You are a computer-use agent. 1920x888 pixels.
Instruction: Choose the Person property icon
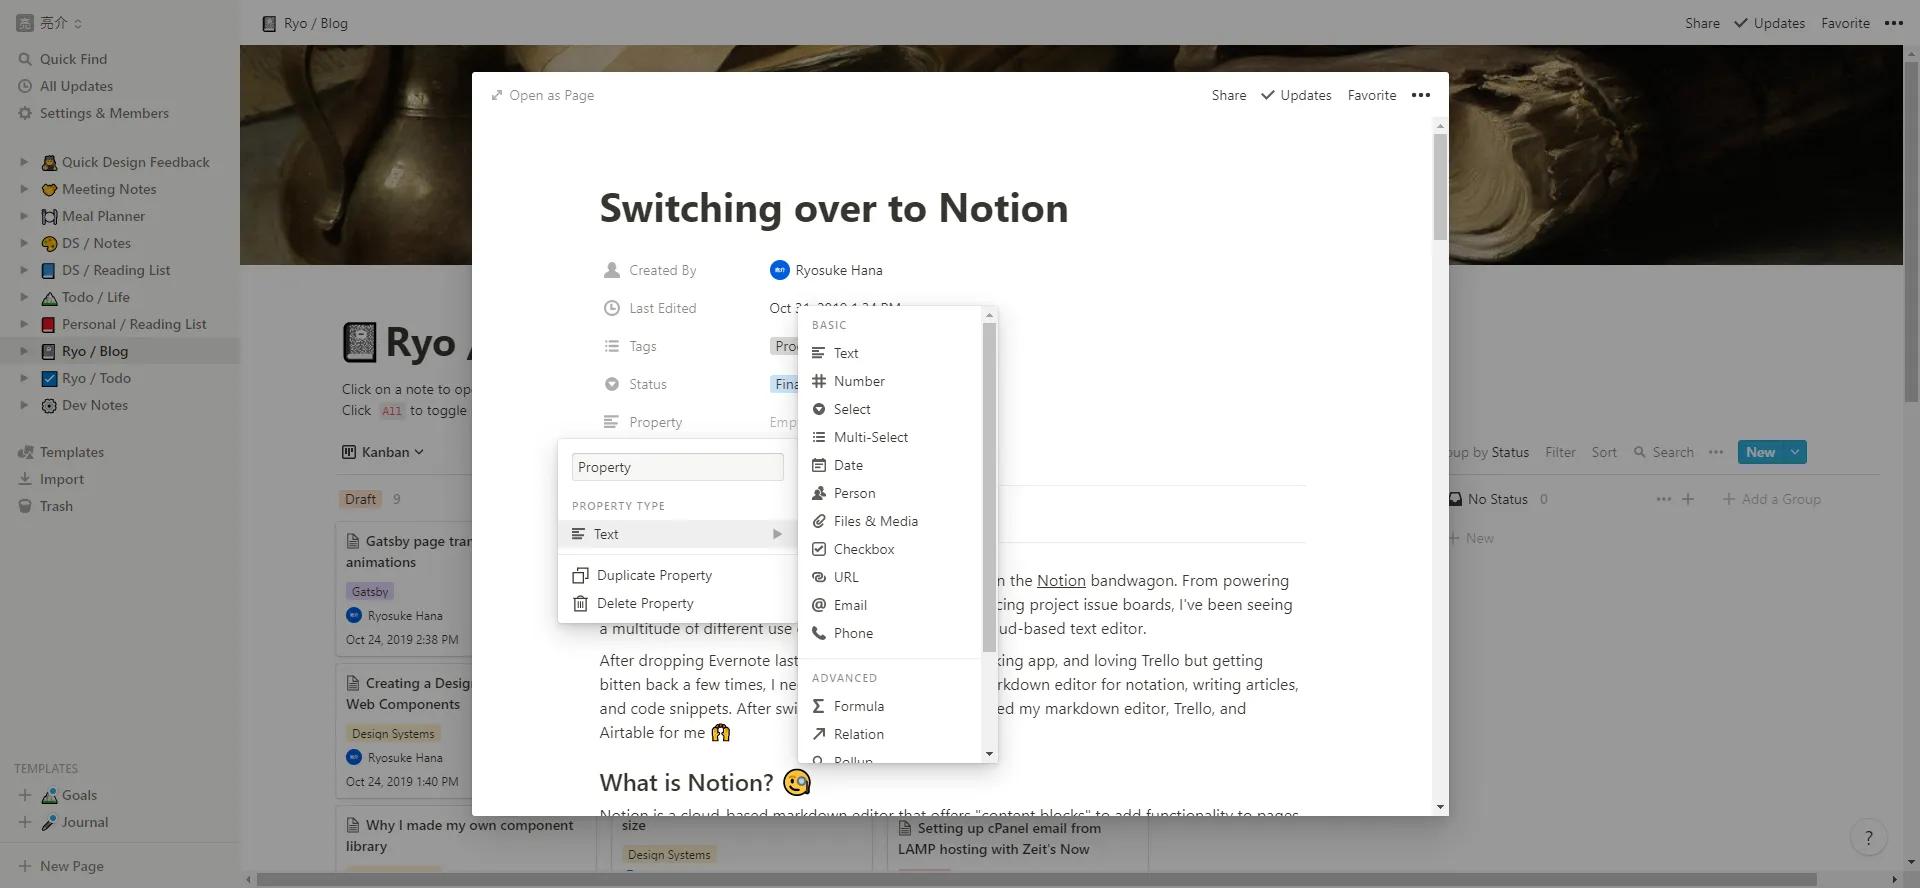(819, 493)
